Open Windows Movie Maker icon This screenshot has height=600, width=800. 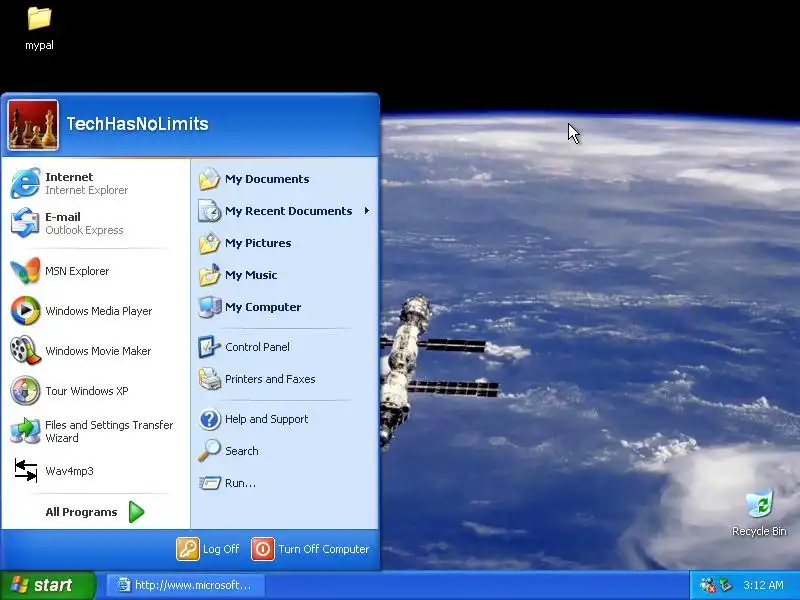pyautogui.click(x=25, y=351)
